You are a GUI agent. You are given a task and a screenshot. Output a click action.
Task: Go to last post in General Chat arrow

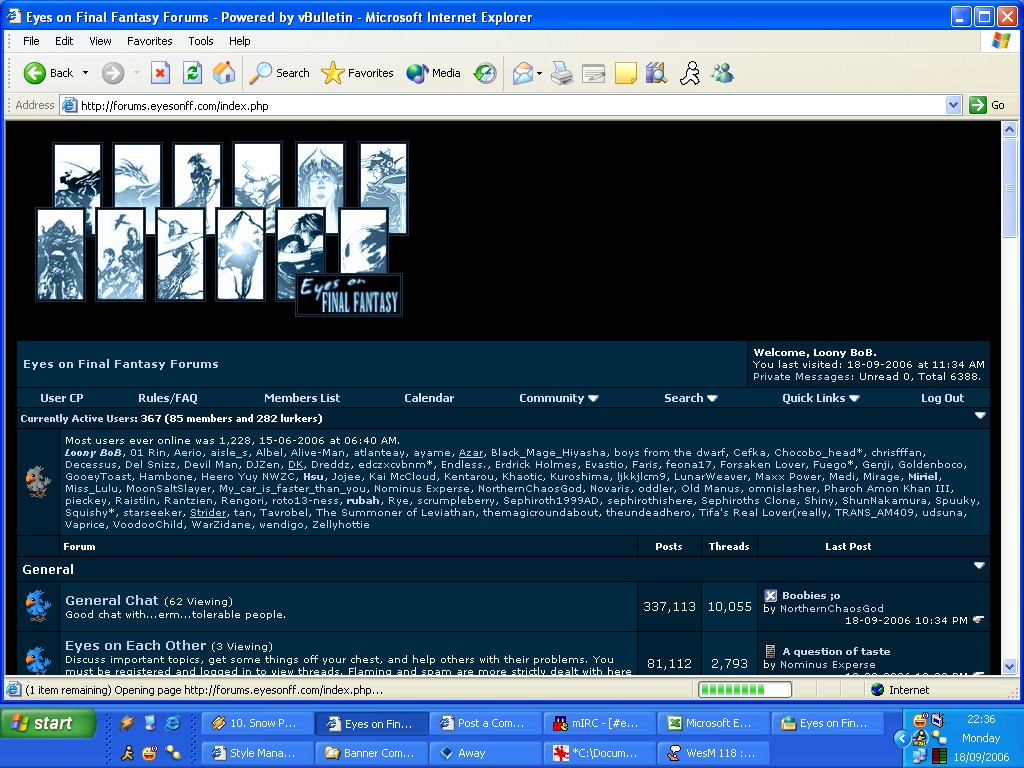[x=978, y=620]
